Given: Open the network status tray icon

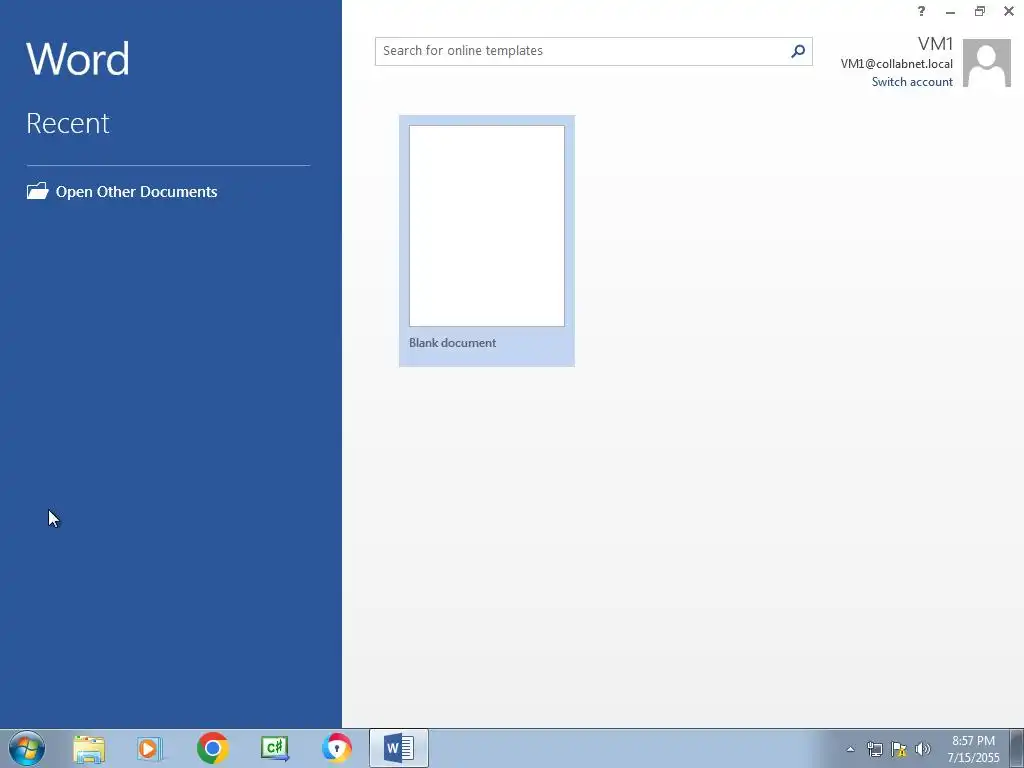Looking at the screenshot, I should pos(874,749).
